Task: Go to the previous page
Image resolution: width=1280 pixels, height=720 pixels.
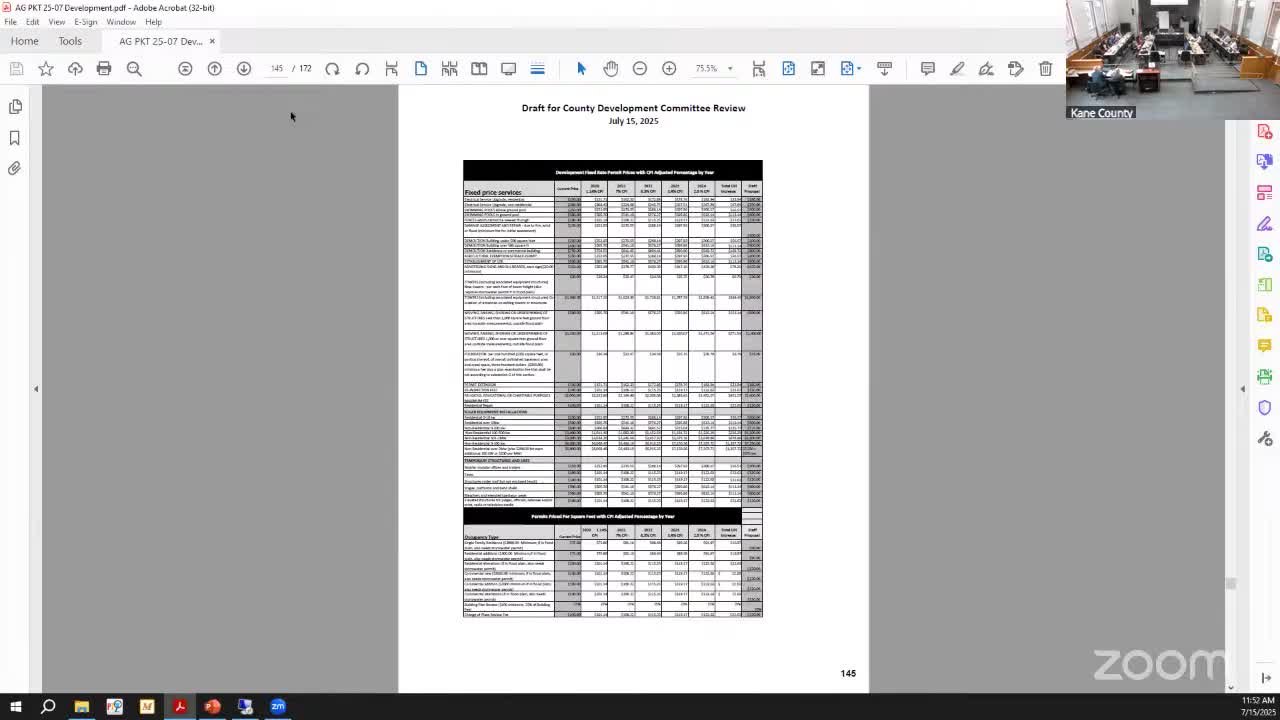Action: coord(214,68)
